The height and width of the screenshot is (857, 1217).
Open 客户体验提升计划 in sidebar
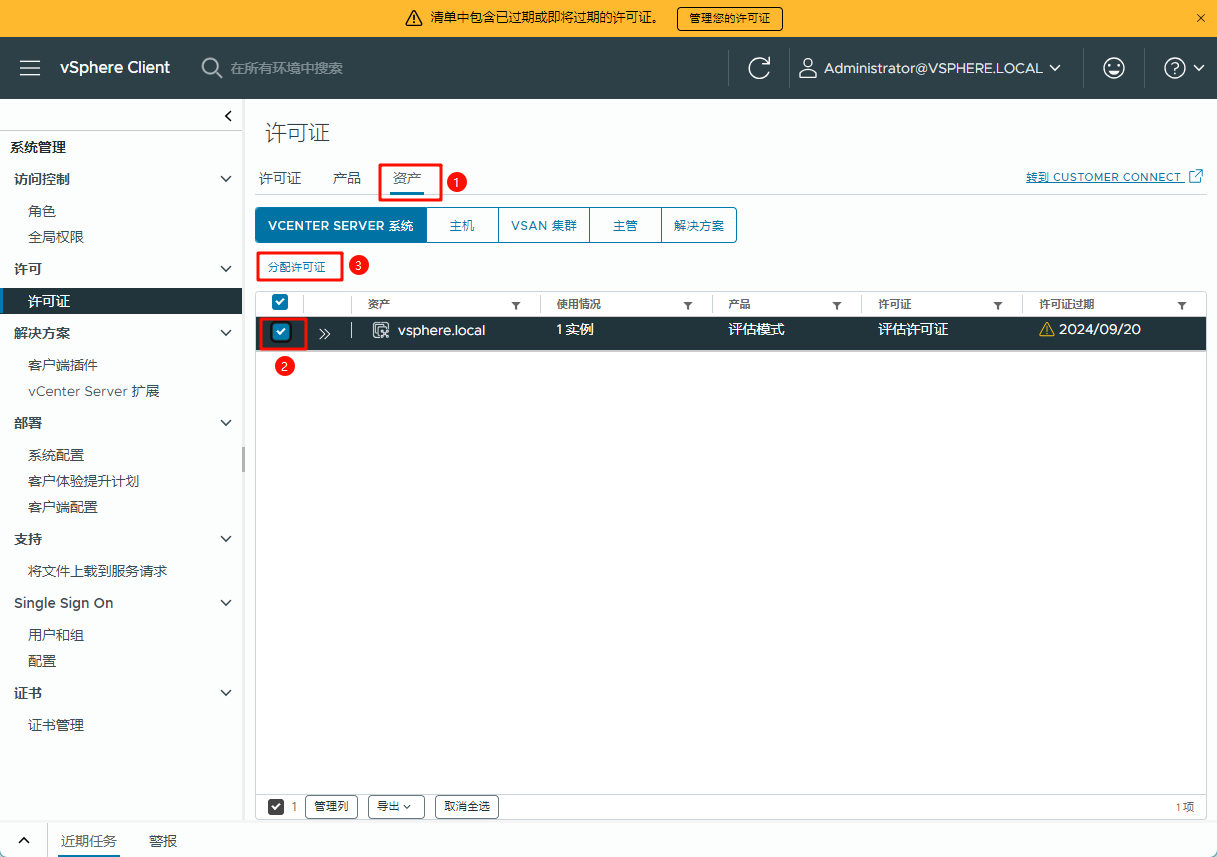(84, 481)
